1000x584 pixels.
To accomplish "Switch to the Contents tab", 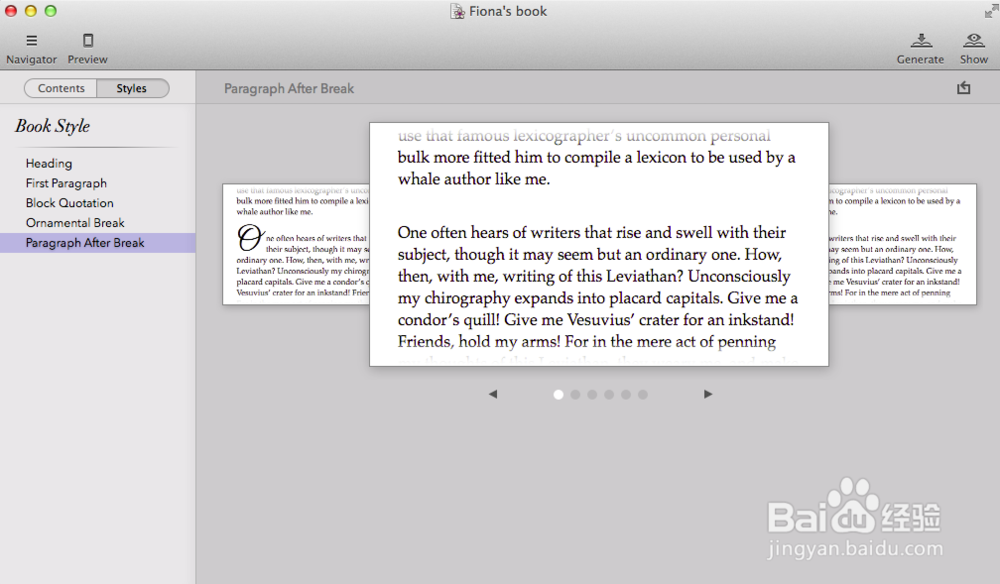I will [x=61, y=88].
